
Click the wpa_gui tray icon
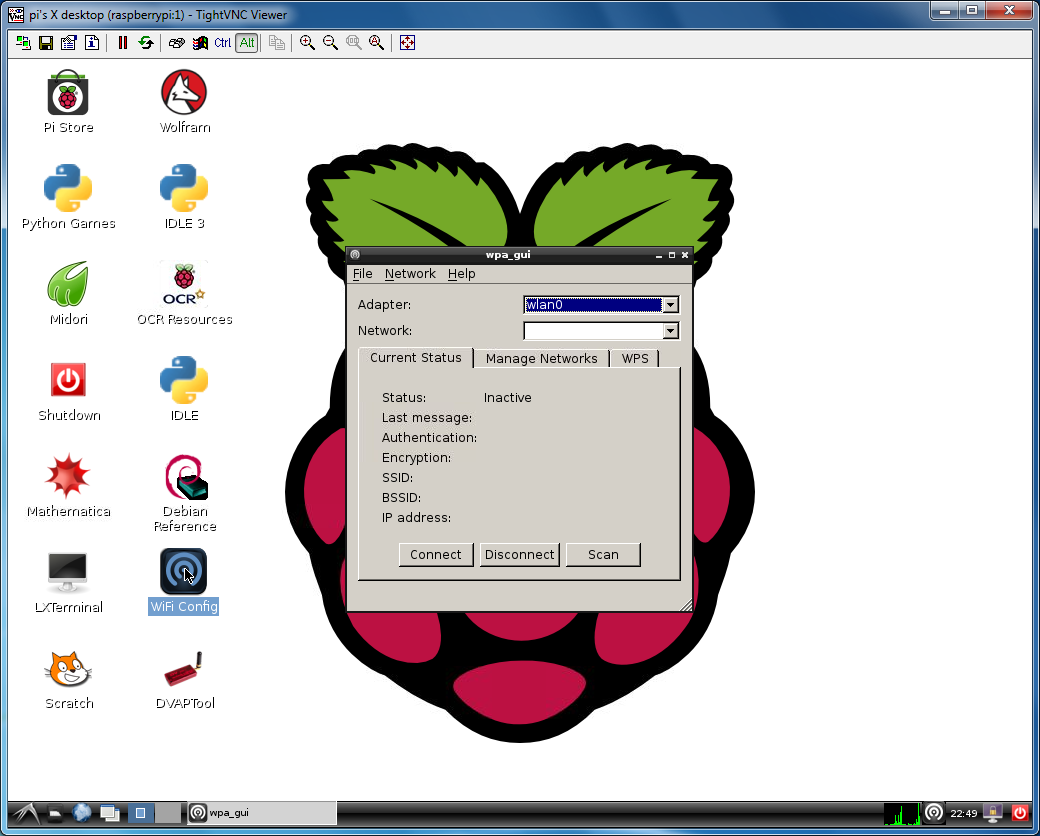click(934, 813)
